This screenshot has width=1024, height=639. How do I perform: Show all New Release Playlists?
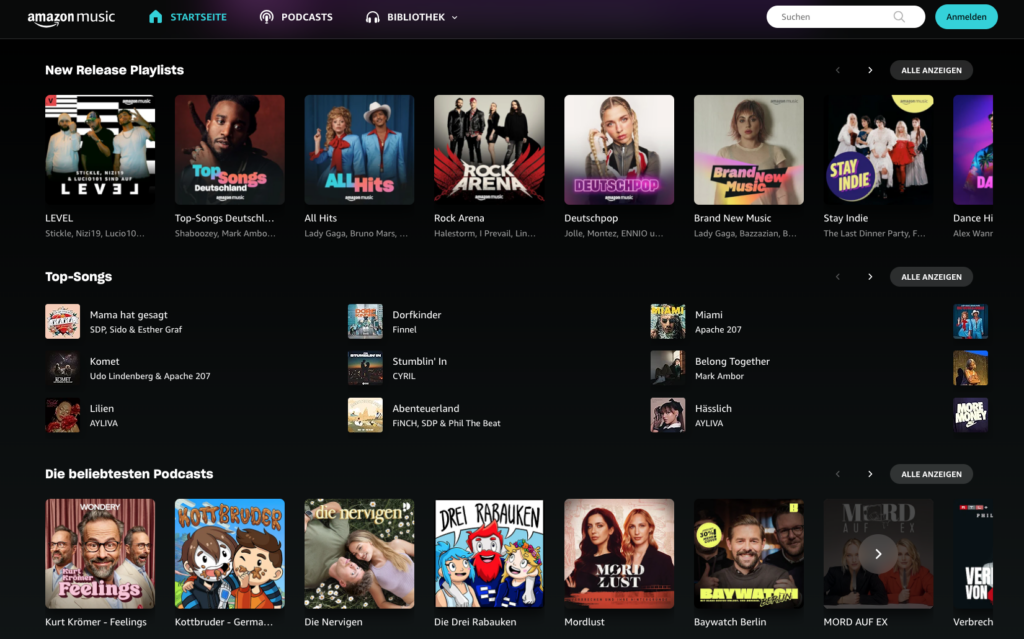click(931, 71)
